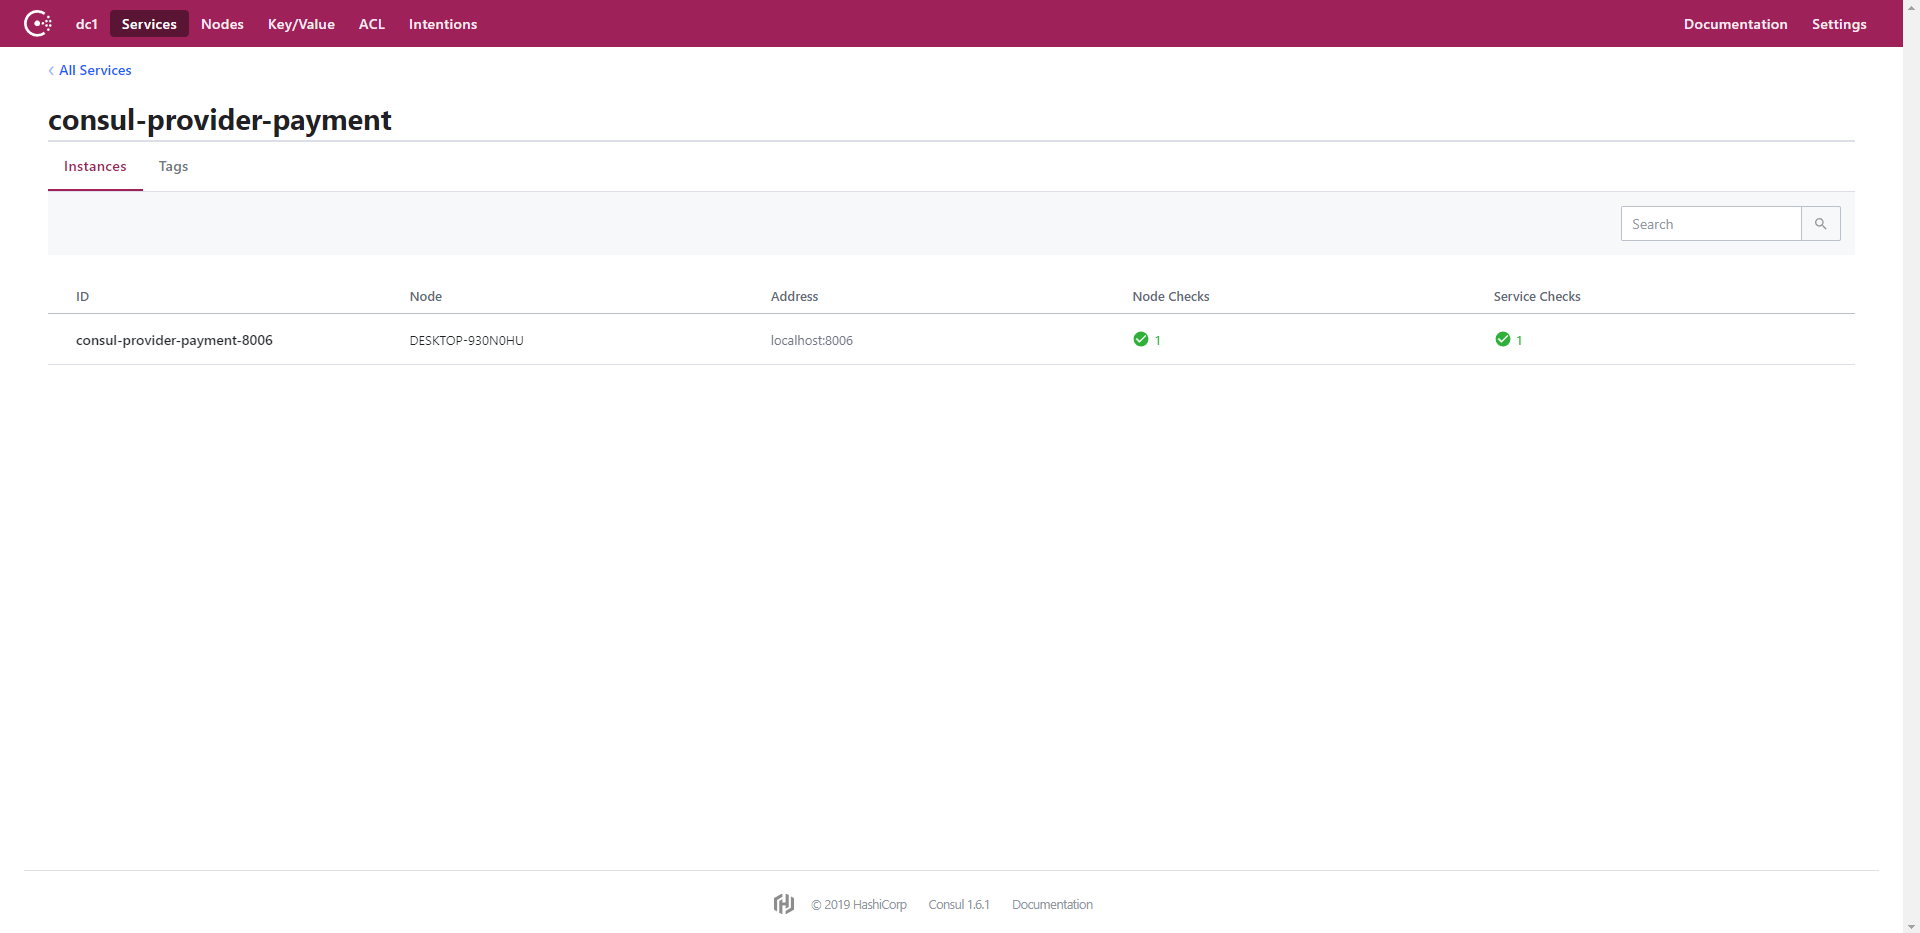Click the Consul logo icon
Image resolution: width=1920 pixels, height=933 pixels.
click(x=38, y=23)
